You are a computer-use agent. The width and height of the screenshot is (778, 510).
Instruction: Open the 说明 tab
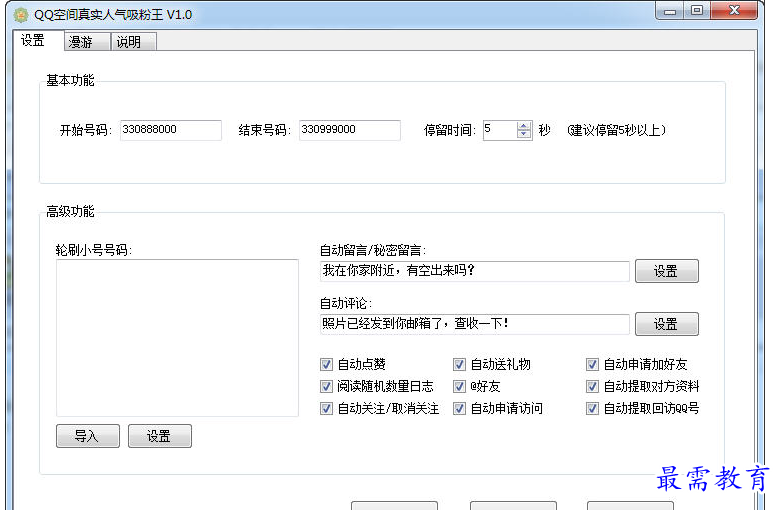(133, 42)
